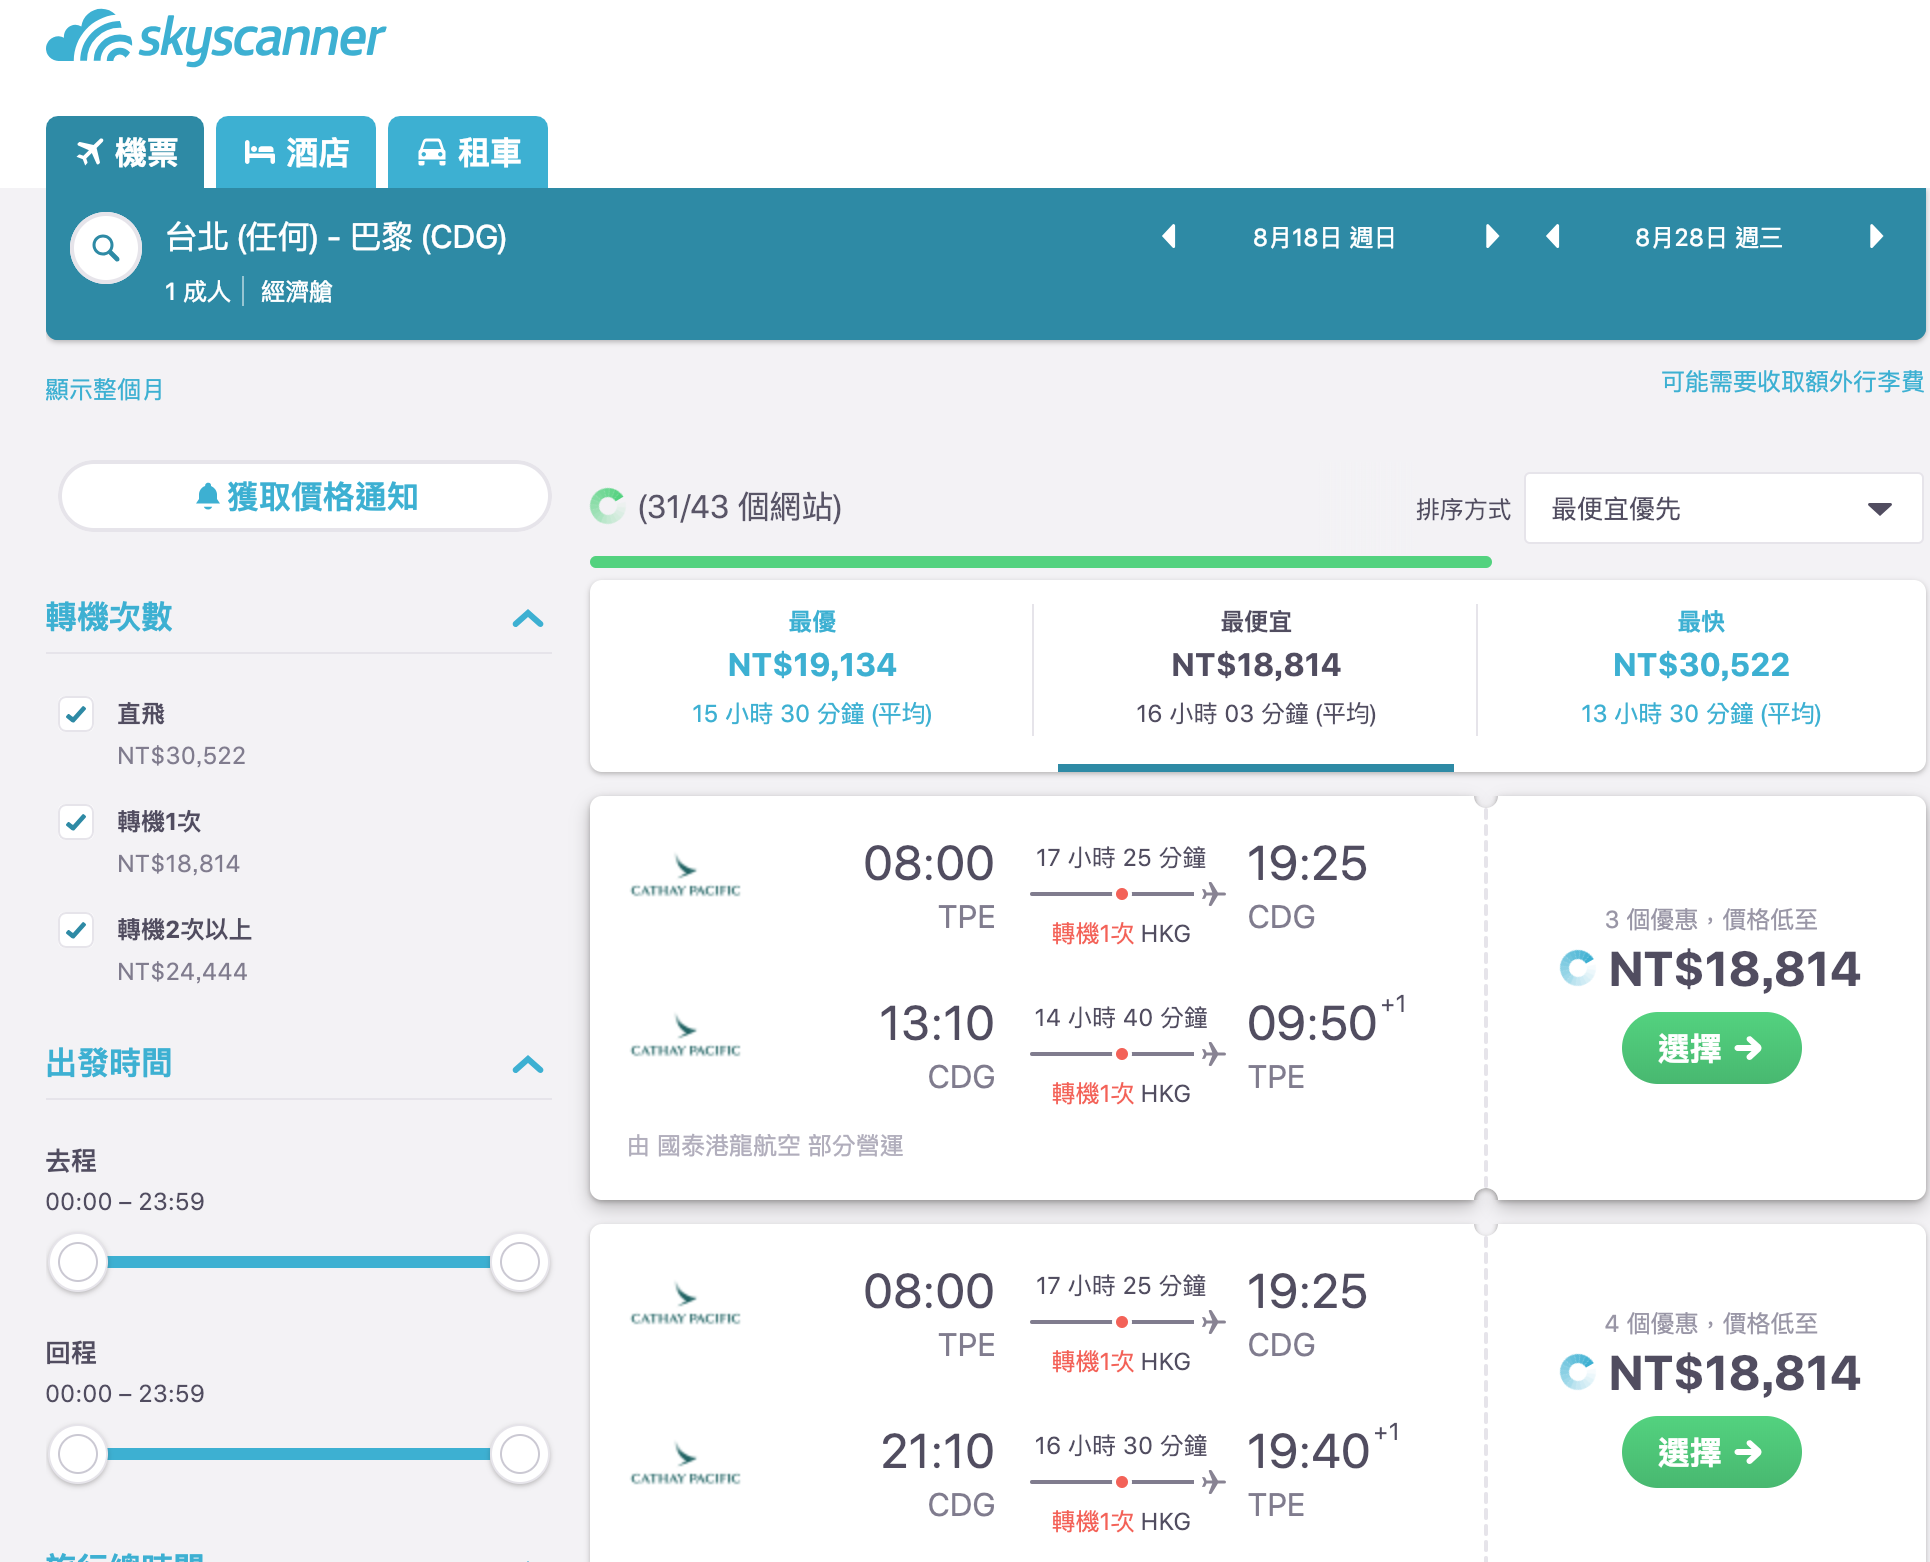The height and width of the screenshot is (1562, 1930).
Task: Click the 回程 slider right handle
Action: point(520,1454)
